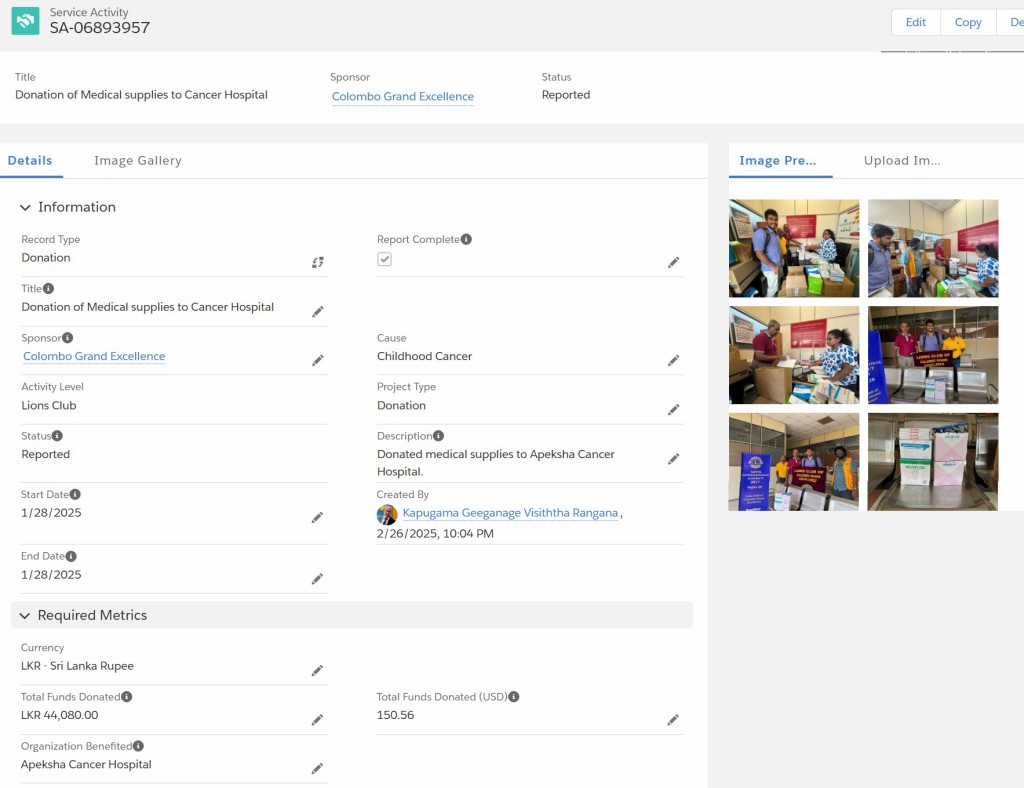Edit Description pencil icon

pos(673,459)
